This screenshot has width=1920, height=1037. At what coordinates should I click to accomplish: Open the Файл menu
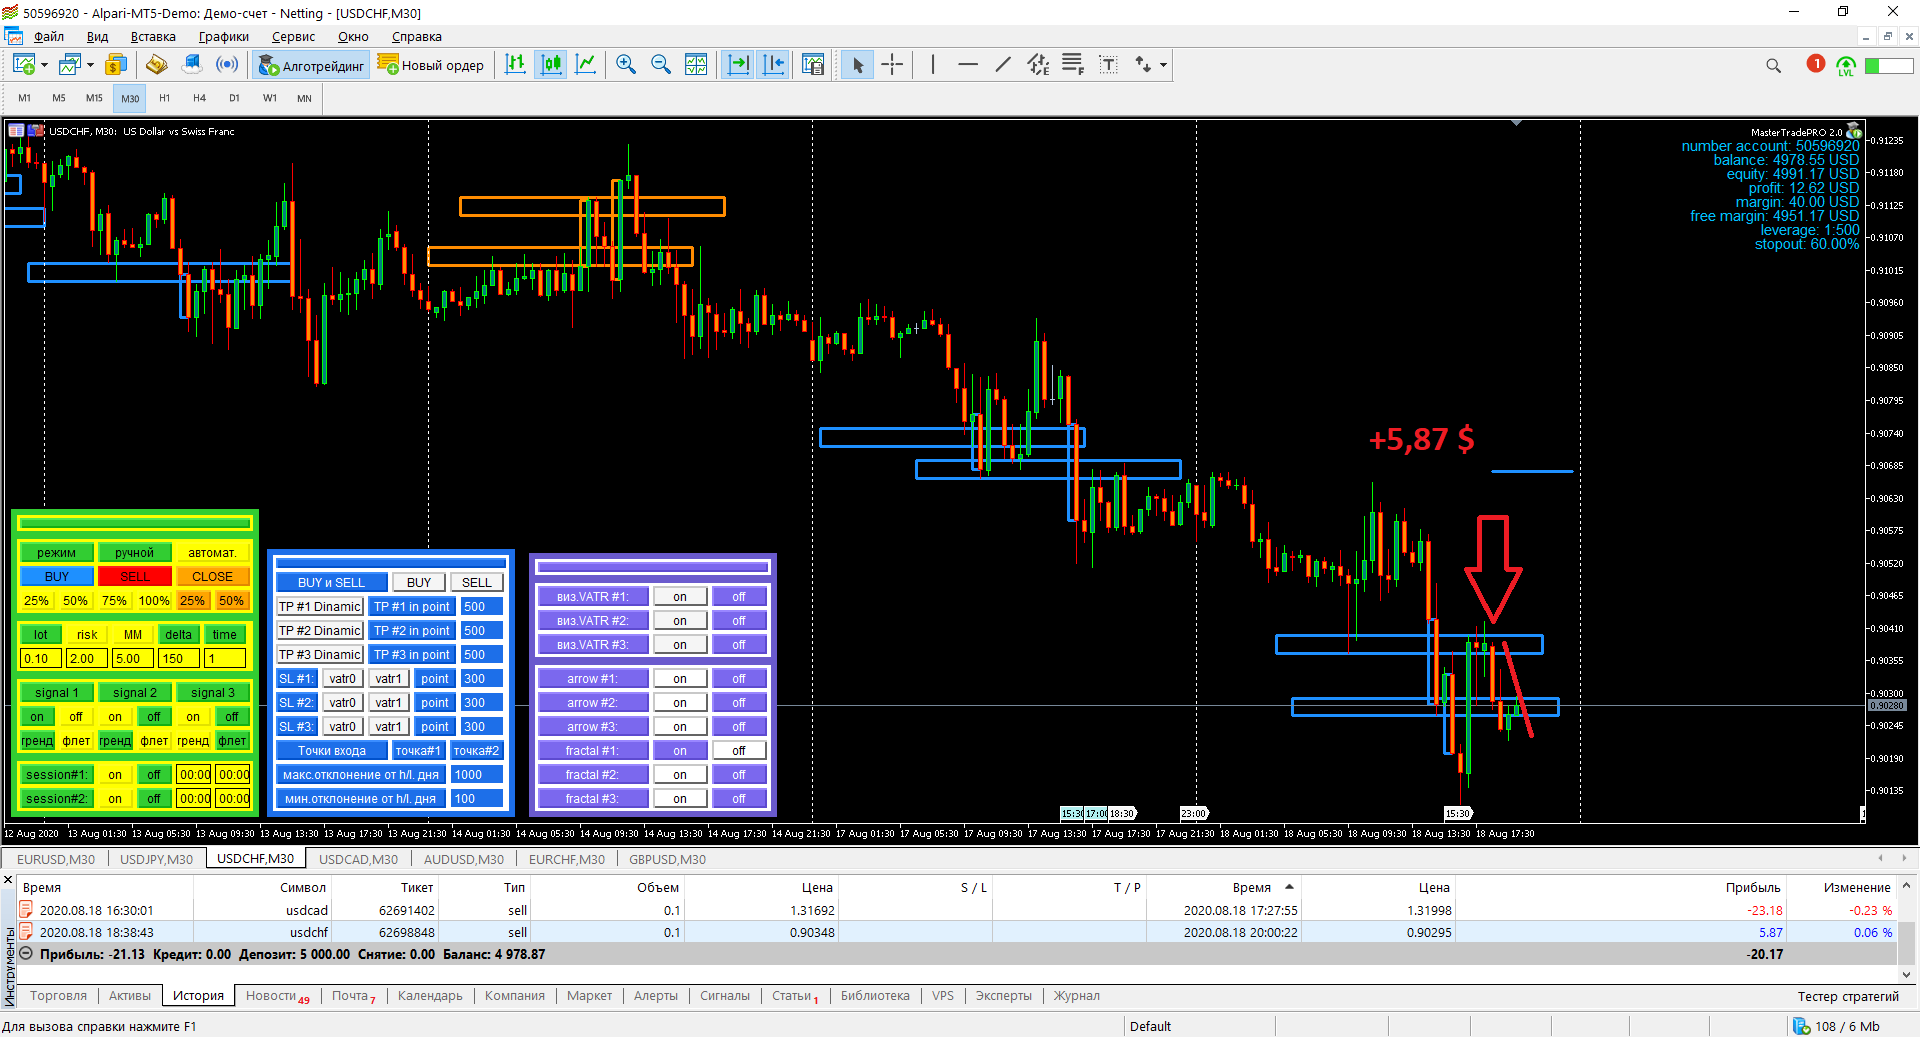pos(49,37)
